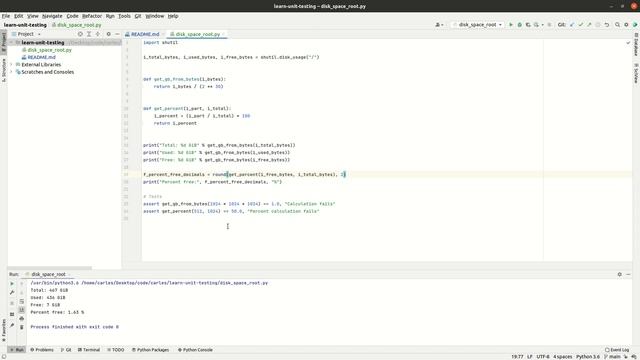Pin the Run tab
The image size is (640, 360).
(12, 325)
